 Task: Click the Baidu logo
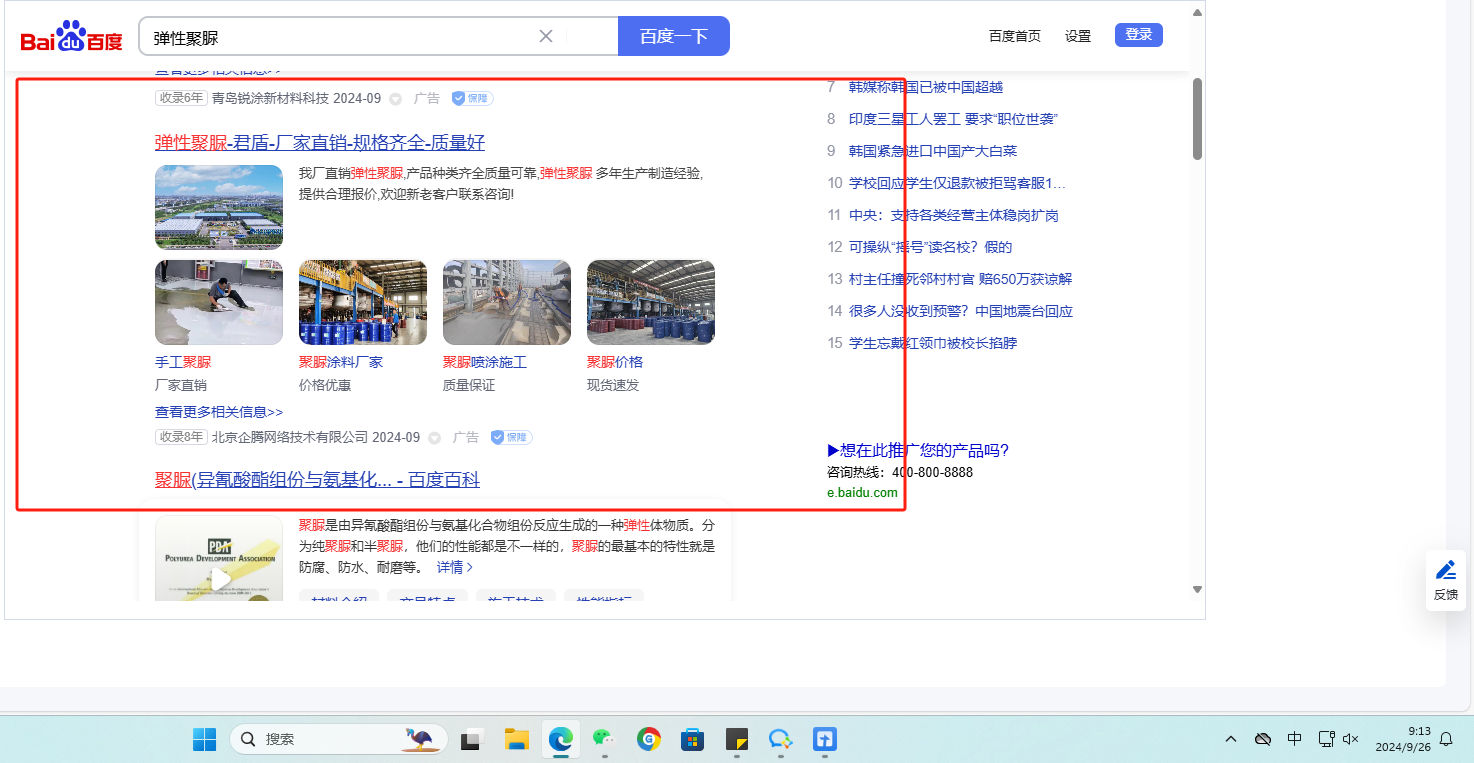click(71, 38)
